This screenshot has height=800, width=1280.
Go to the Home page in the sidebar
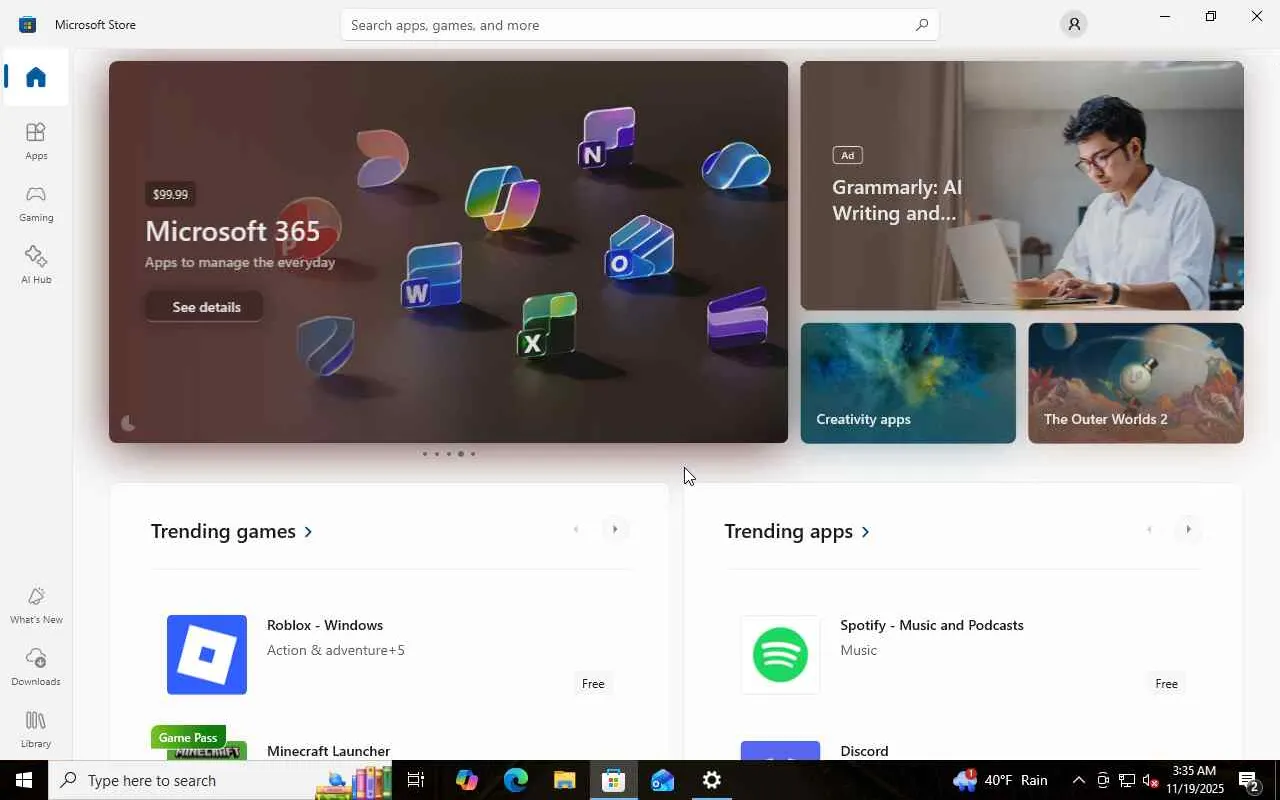pos(36,77)
